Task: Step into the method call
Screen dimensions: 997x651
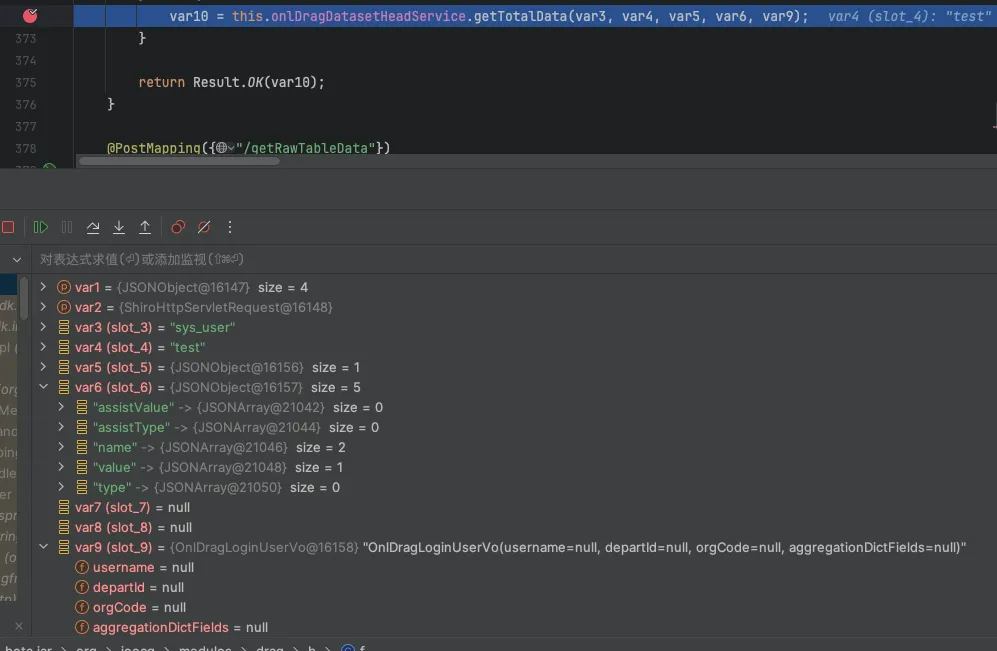Action: (119, 228)
